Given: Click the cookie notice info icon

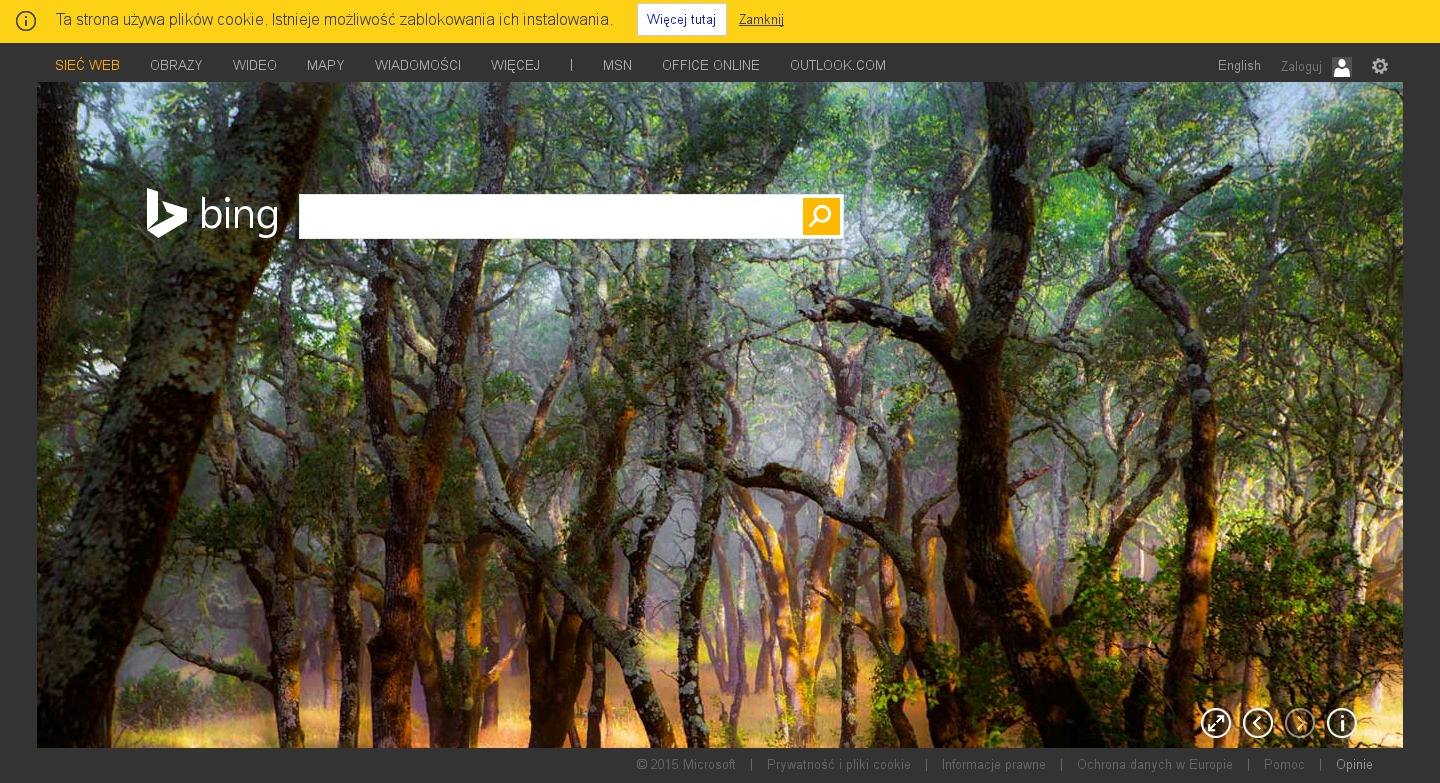Looking at the screenshot, I should [26, 21].
